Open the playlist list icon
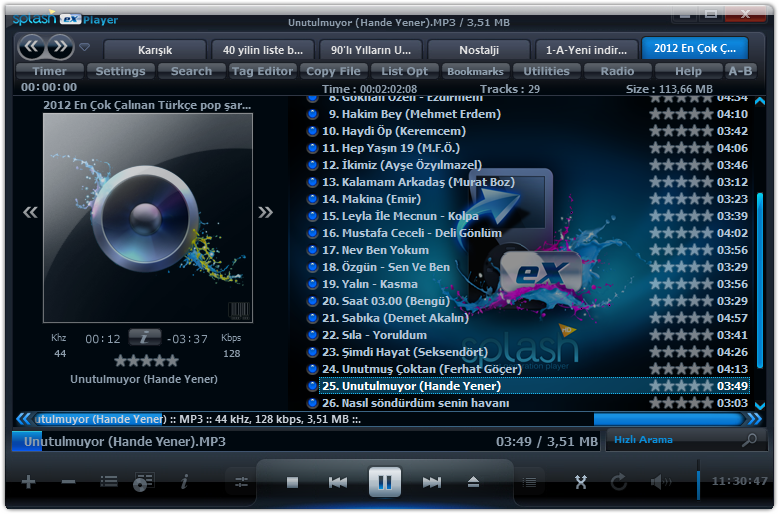779x514 pixels. click(109, 481)
